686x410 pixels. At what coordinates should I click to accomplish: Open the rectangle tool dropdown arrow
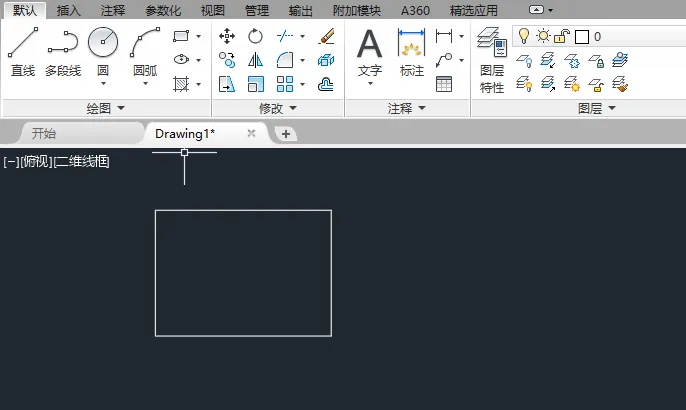(199, 36)
